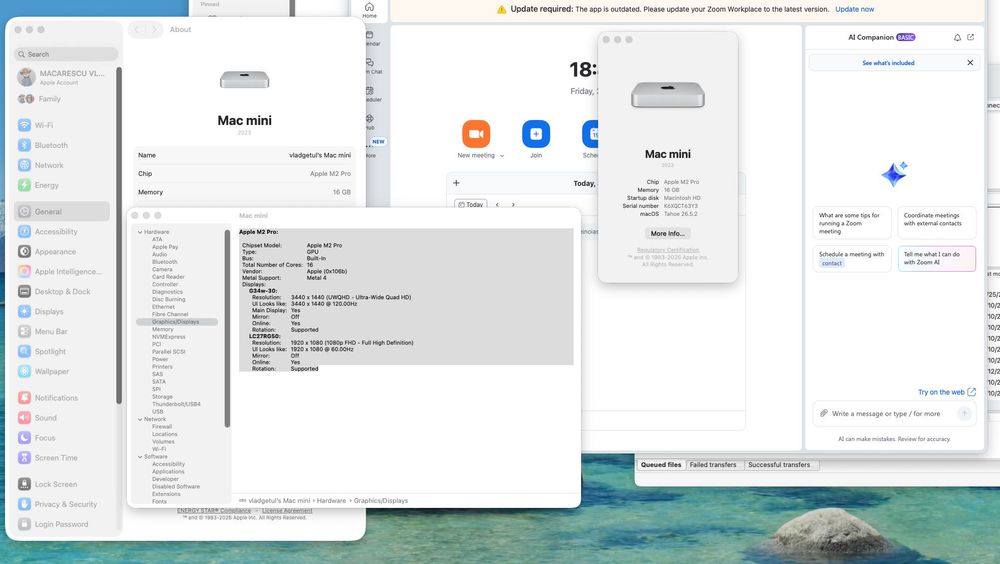The width and height of the screenshot is (1000, 564).
Task: Click More Info in About This Mac
Action: (x=667, y=234)
